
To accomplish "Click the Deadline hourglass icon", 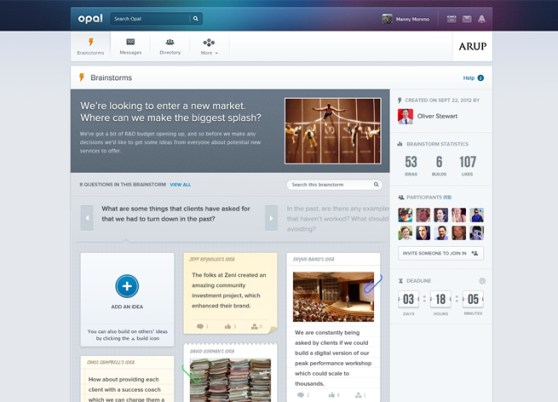I will point(401,281).
